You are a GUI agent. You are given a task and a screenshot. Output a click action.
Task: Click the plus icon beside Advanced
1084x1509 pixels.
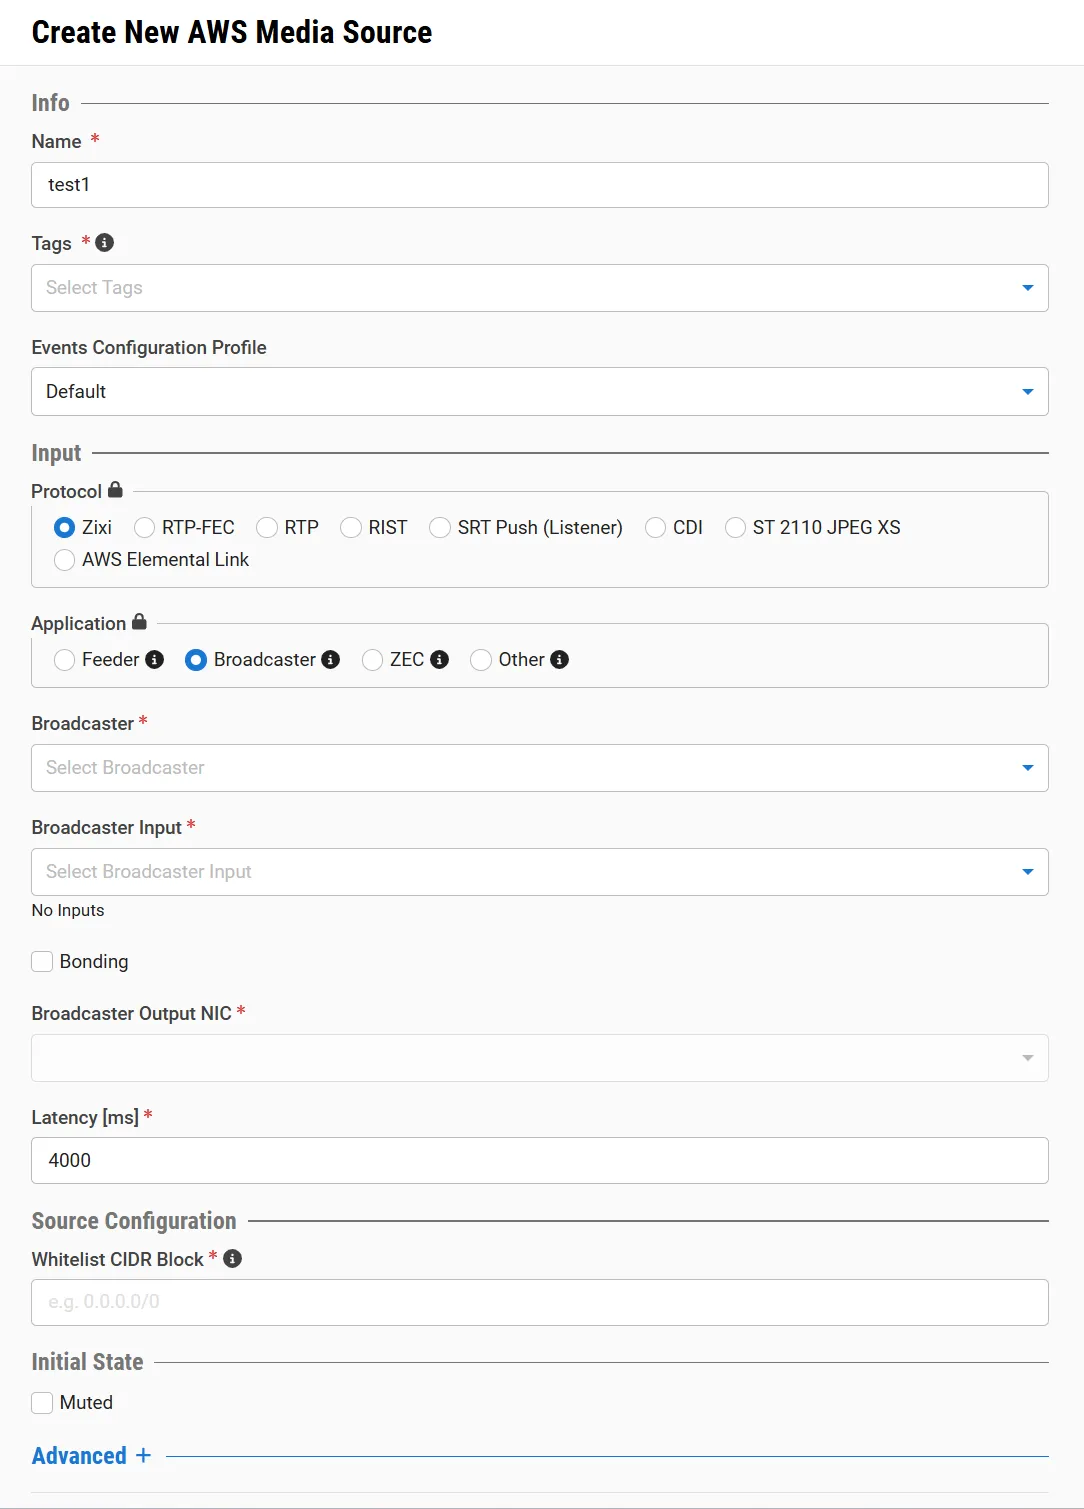pos(143,1456)
